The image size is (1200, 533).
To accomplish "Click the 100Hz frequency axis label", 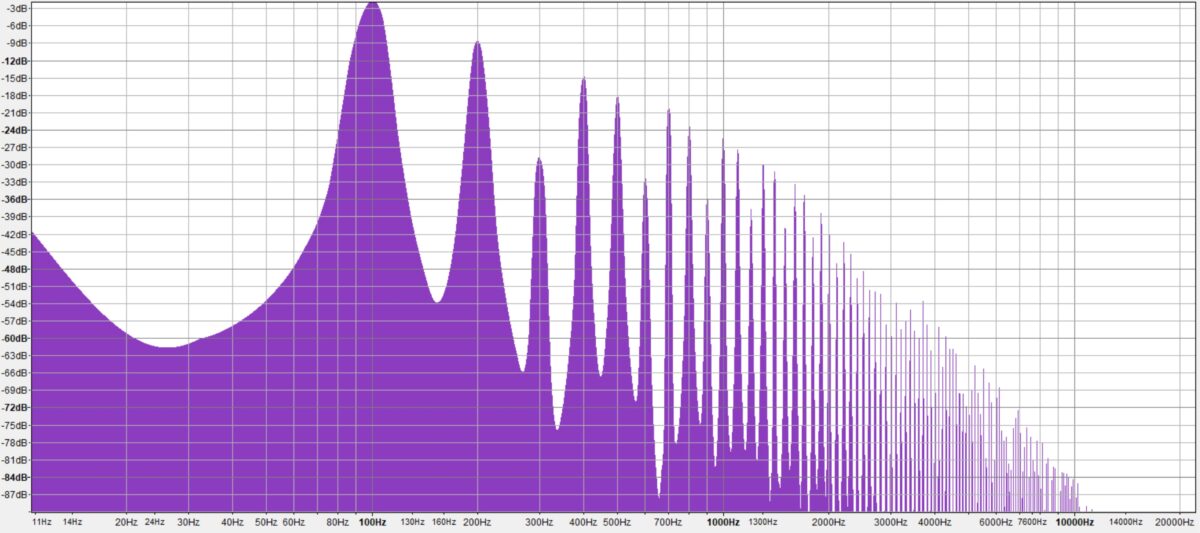I will (373, 522).
